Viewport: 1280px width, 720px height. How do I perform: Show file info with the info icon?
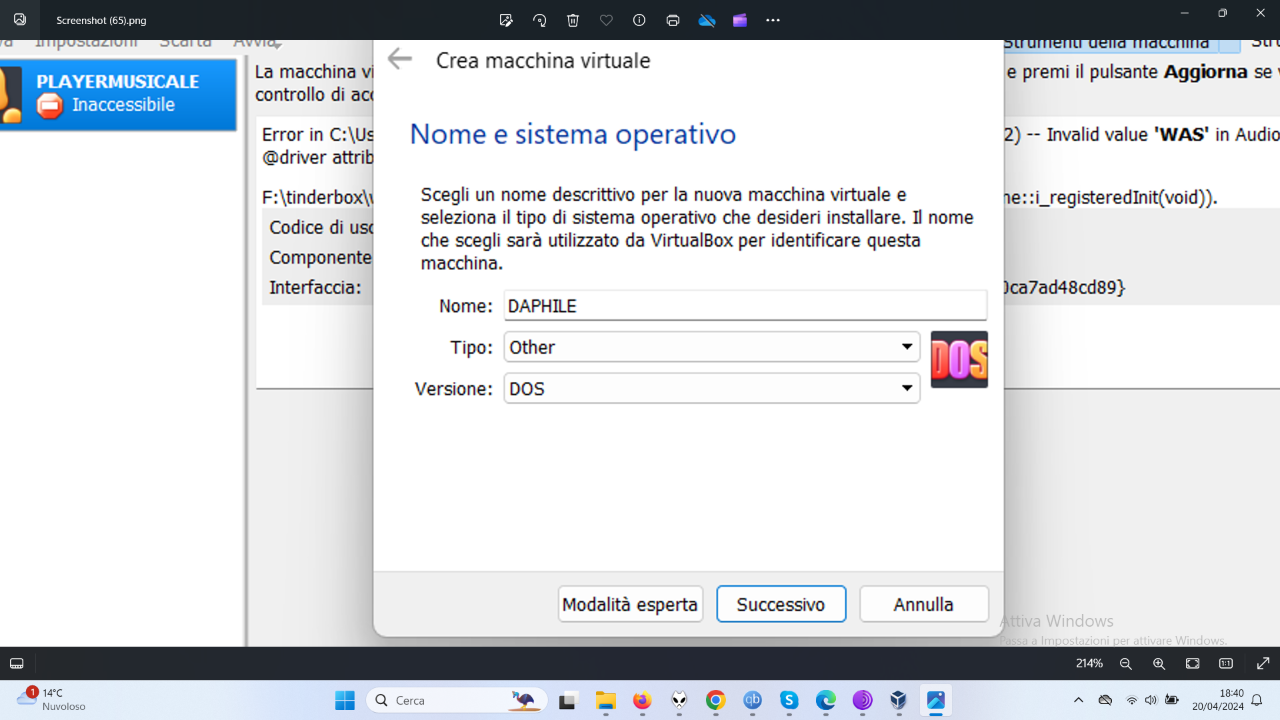click(639, 20)
